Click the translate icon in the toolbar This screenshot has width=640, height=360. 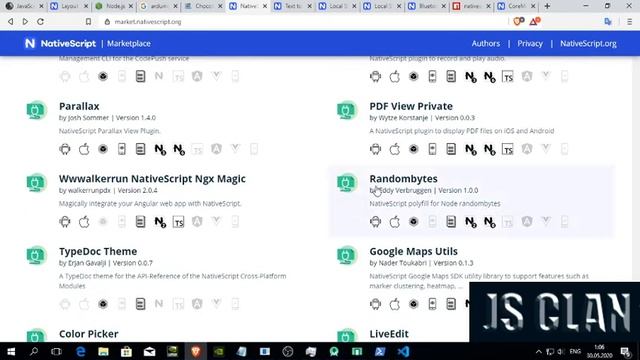608,22
